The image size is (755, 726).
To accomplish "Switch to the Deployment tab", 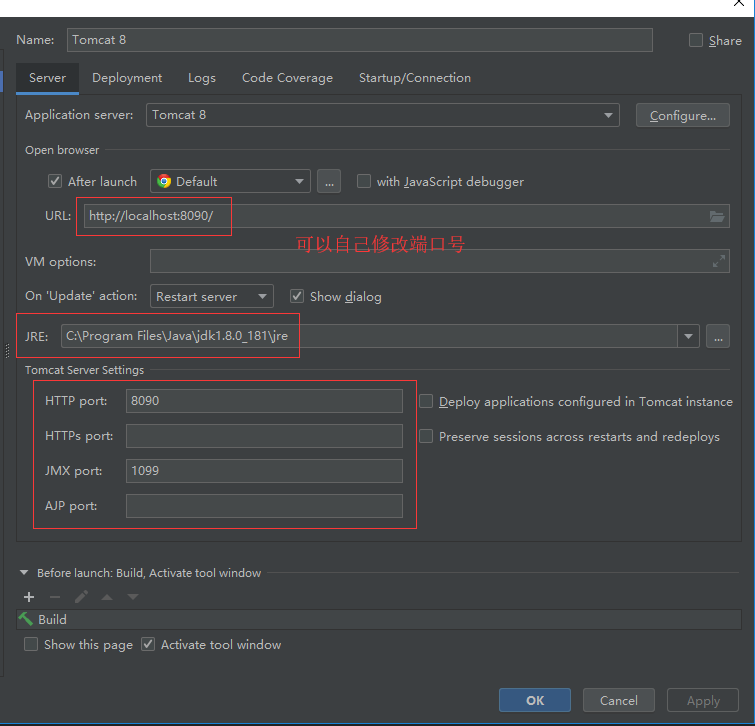I will click(127, 78).
